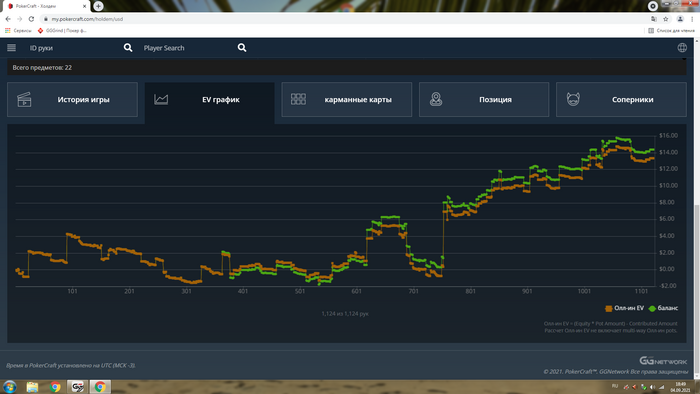This screenshot has height=394, width=700.
Task: Click the hand ID search magnifier icon
Action: 128,48
